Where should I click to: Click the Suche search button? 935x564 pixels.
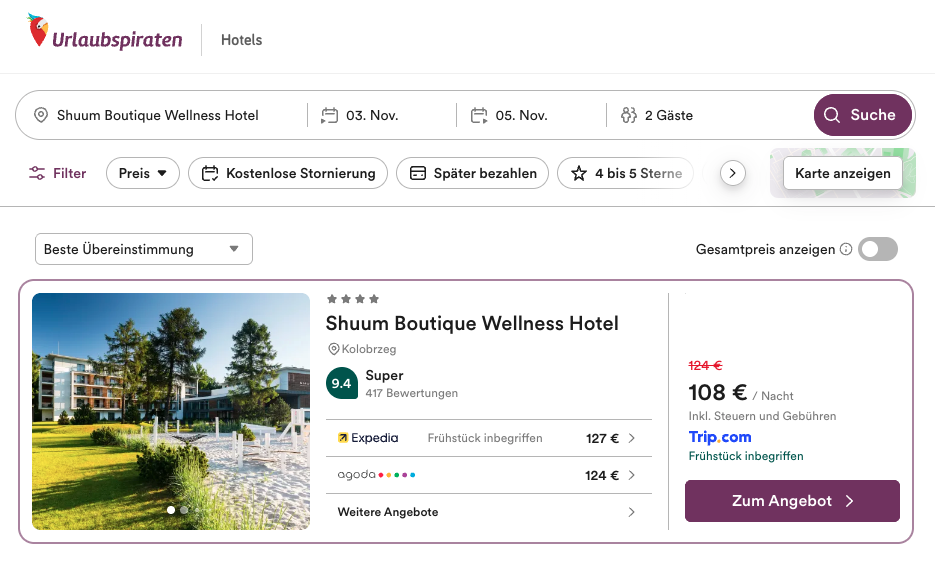[x=863, y=115]
